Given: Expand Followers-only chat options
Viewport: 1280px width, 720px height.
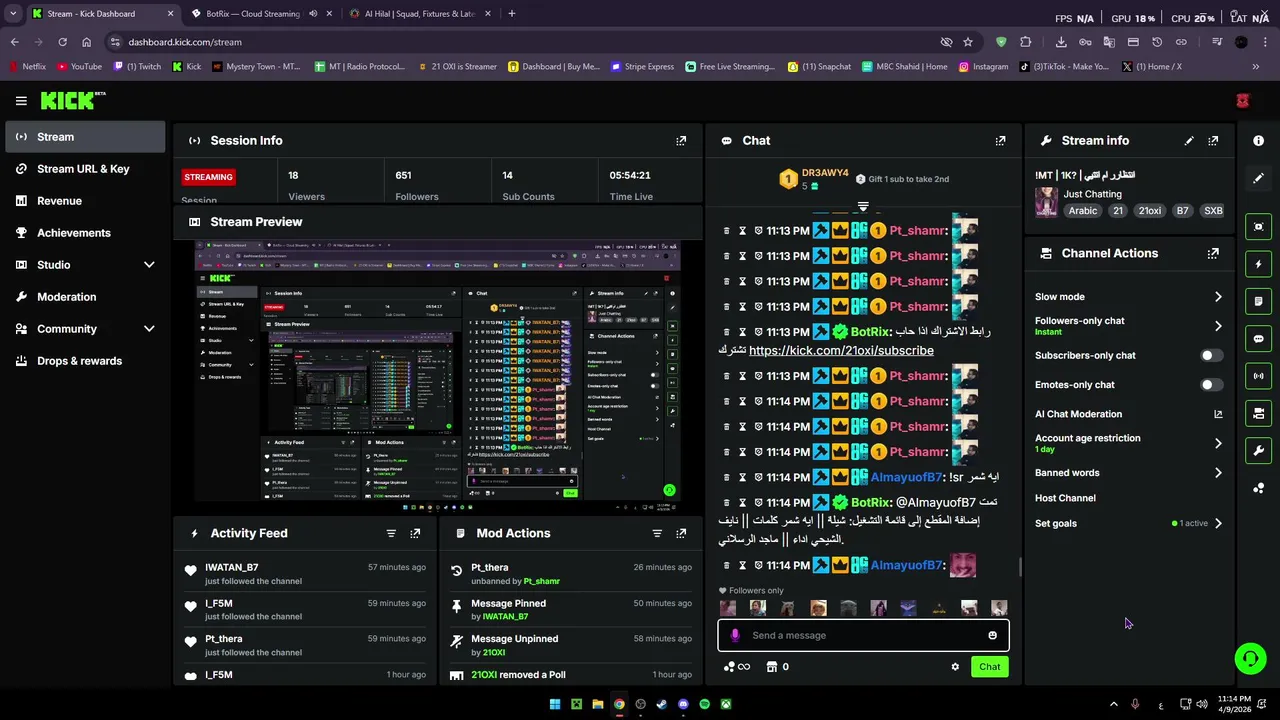Looking at the screenshot, I should tap(1218, 326).
